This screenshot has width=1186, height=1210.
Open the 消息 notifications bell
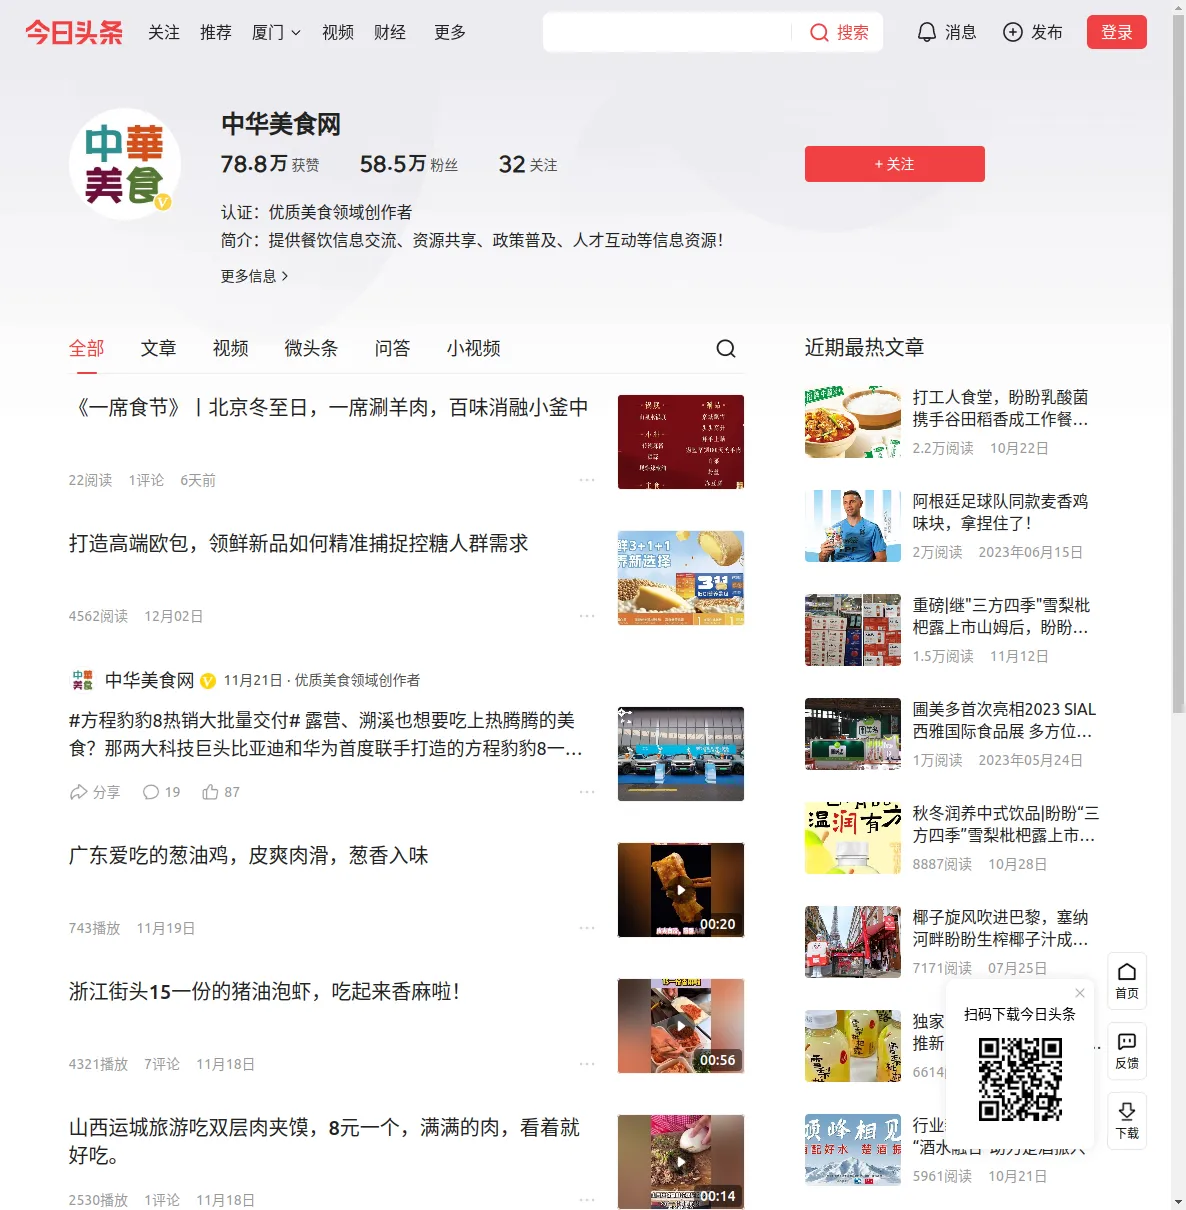927,32
